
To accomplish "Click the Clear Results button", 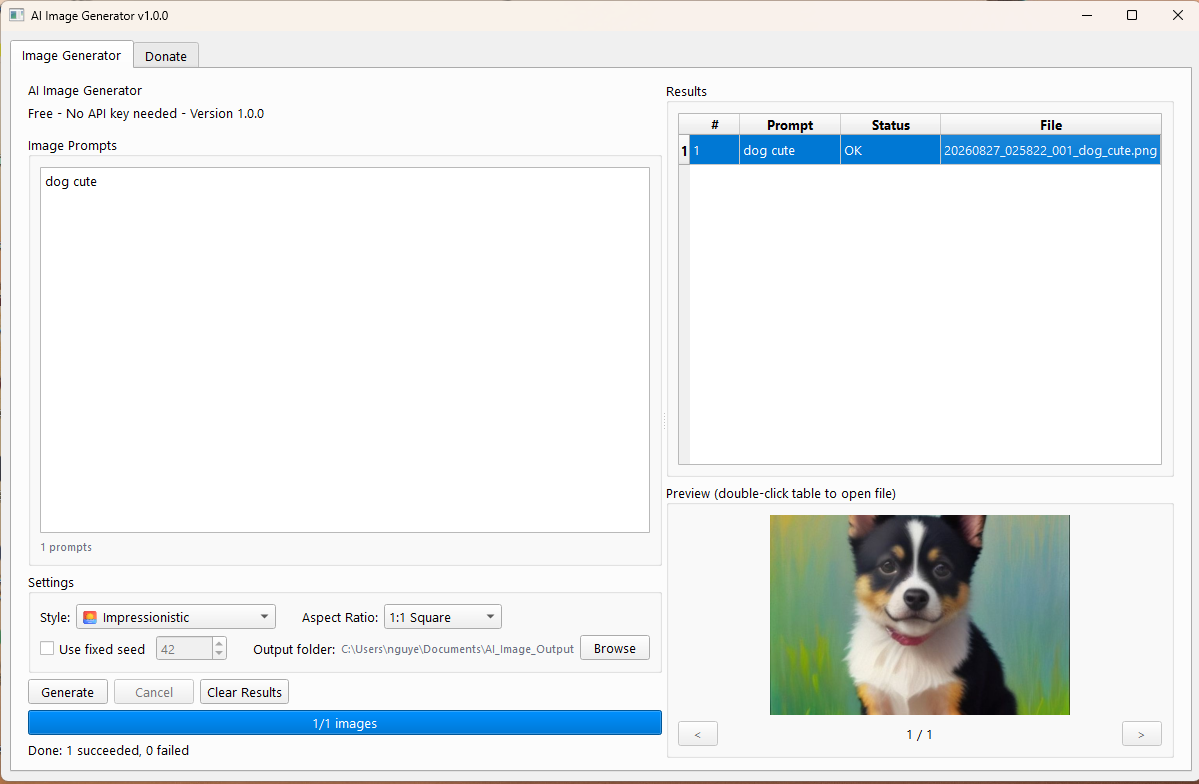I will pyautogui.click(x=245, y=691).
